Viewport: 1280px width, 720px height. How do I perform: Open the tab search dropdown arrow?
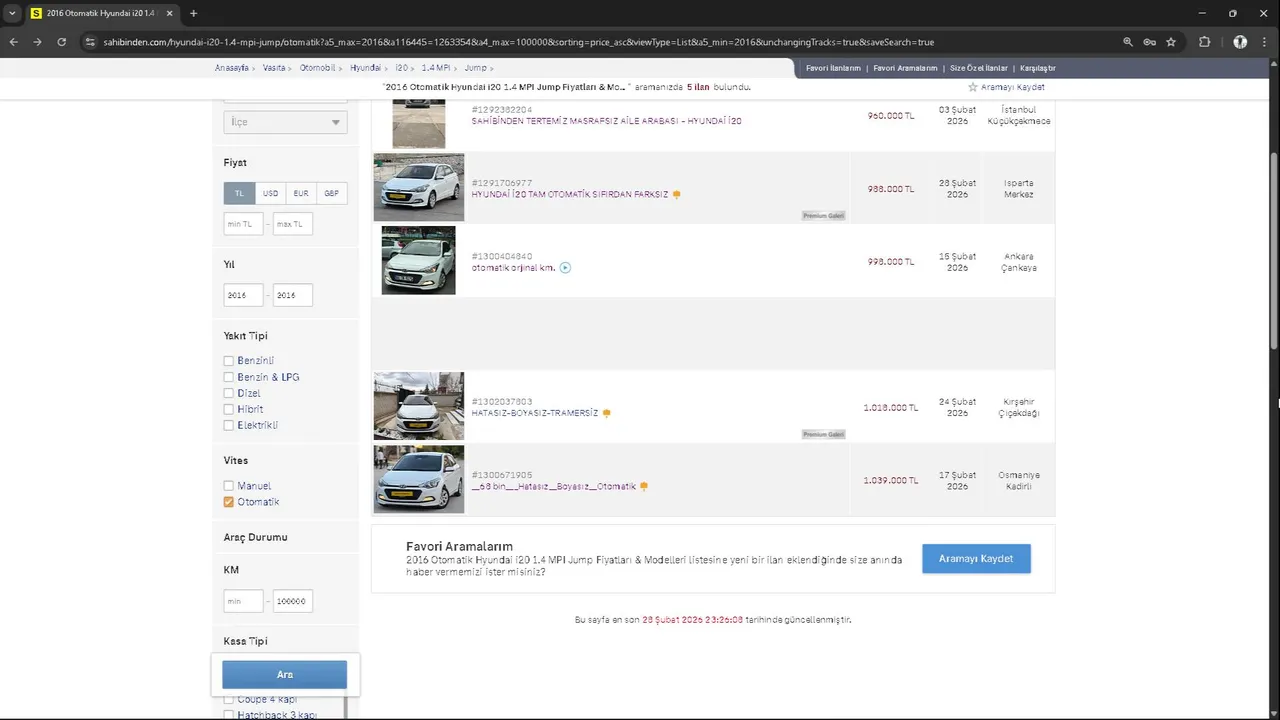12,13
